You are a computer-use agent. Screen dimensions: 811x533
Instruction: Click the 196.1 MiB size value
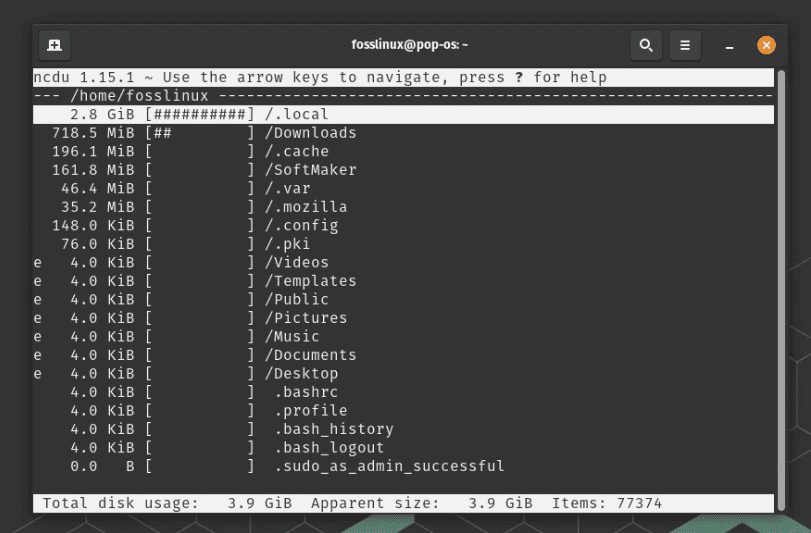tap(93, 151)
